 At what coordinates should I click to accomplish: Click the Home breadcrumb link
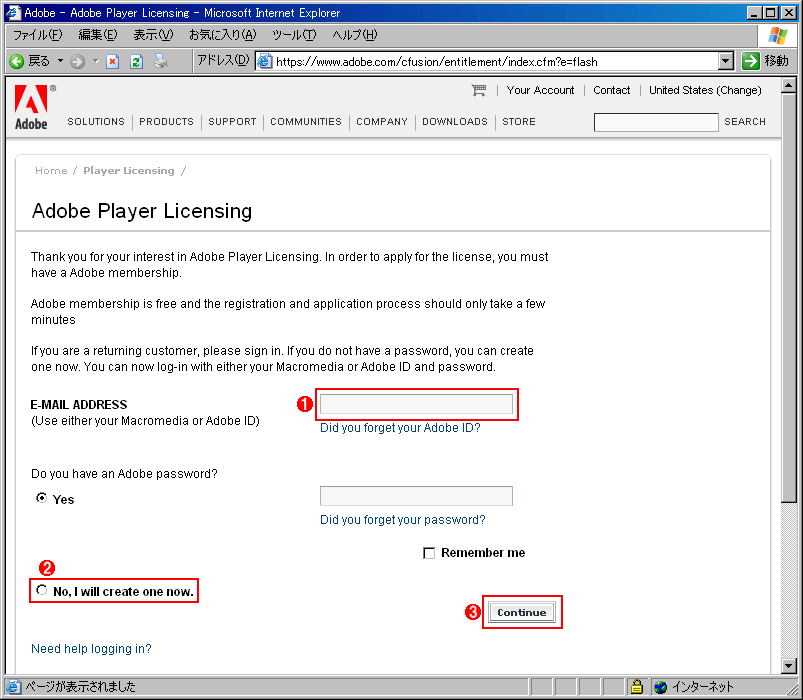click(x=51, y=171)
